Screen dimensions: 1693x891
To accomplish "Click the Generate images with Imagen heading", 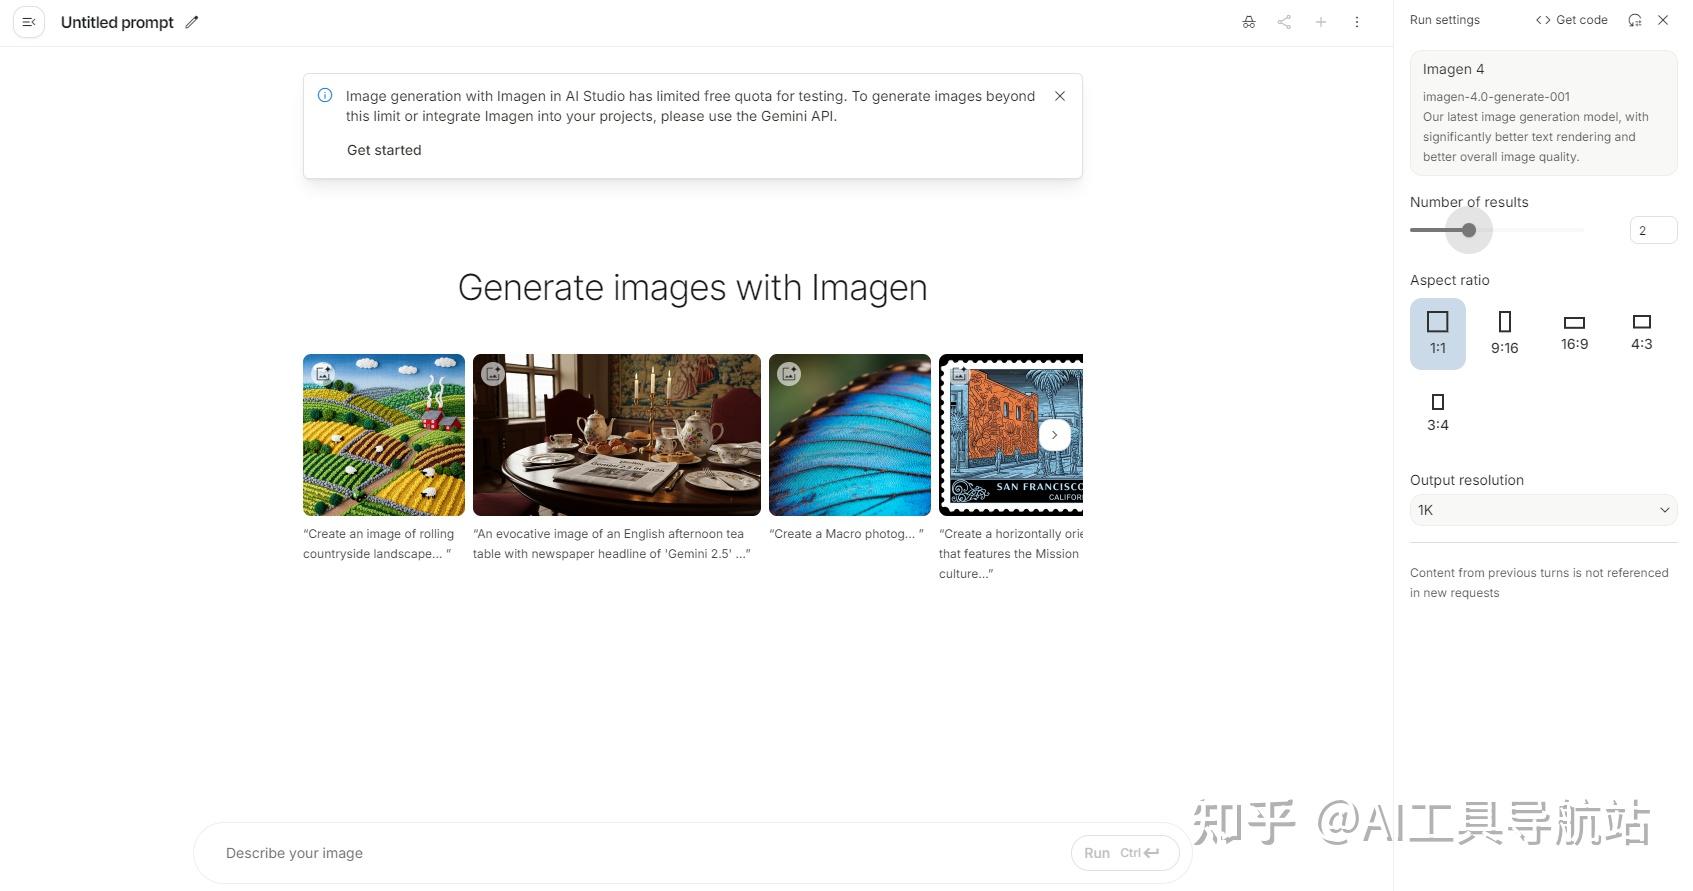I will coord(693,288).
